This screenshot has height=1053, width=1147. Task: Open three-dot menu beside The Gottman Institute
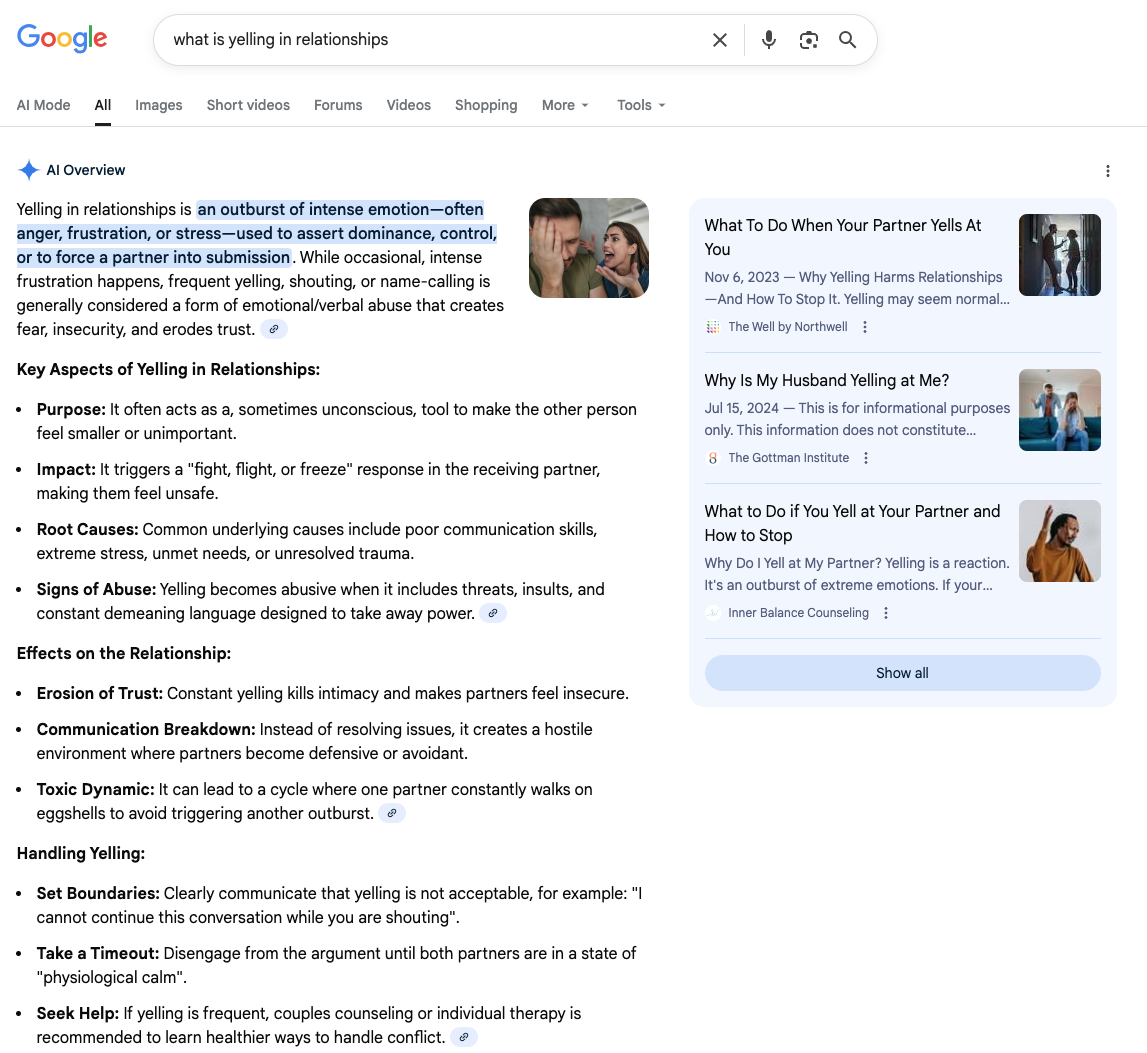point(866,458)
